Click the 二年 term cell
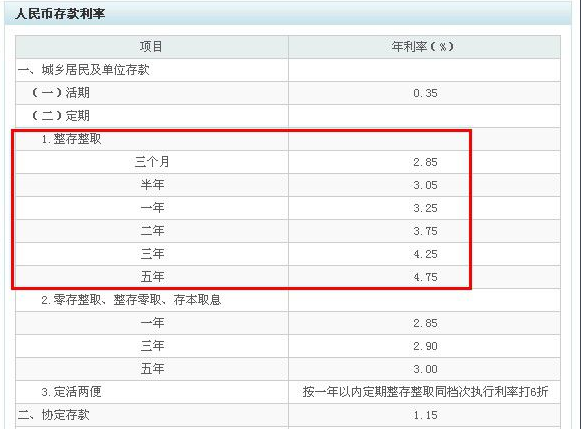The height and width of the screenshot is (429, 581). [x=152, y=231]
